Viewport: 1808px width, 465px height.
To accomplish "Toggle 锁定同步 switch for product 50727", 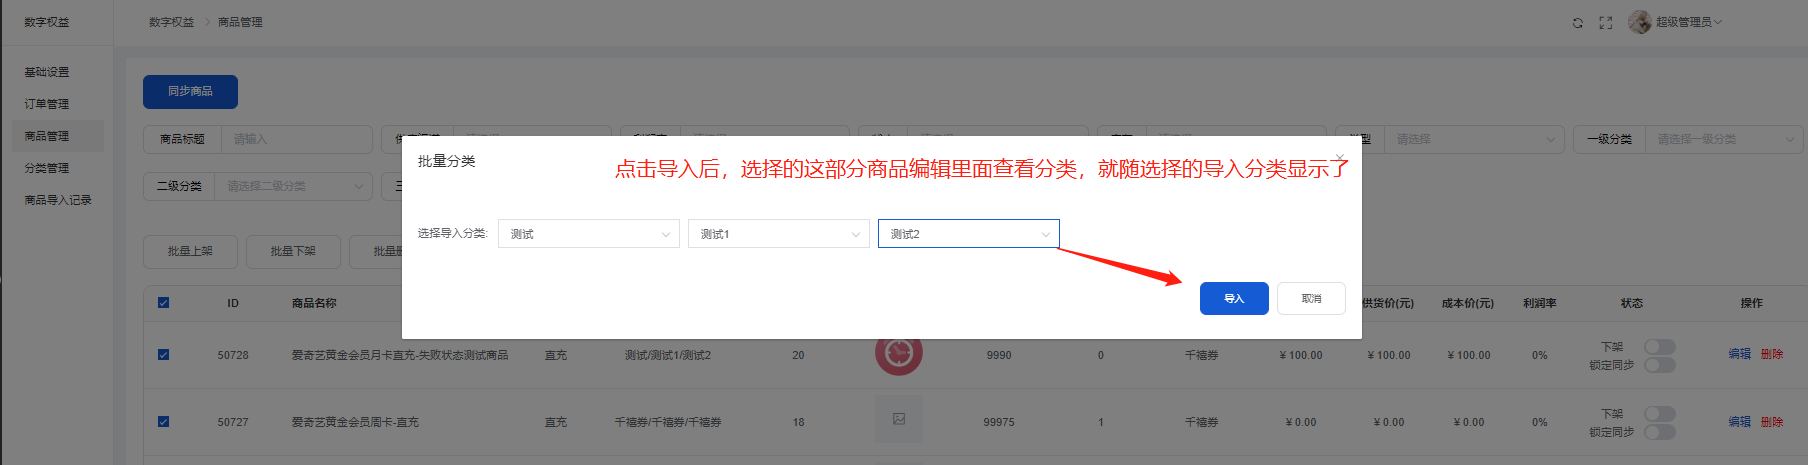I will [x=1660, y=432].
